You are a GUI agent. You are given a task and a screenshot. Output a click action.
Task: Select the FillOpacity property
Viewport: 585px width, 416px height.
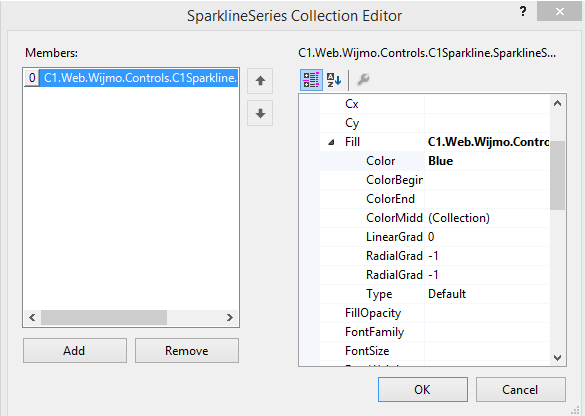[373, 313]
